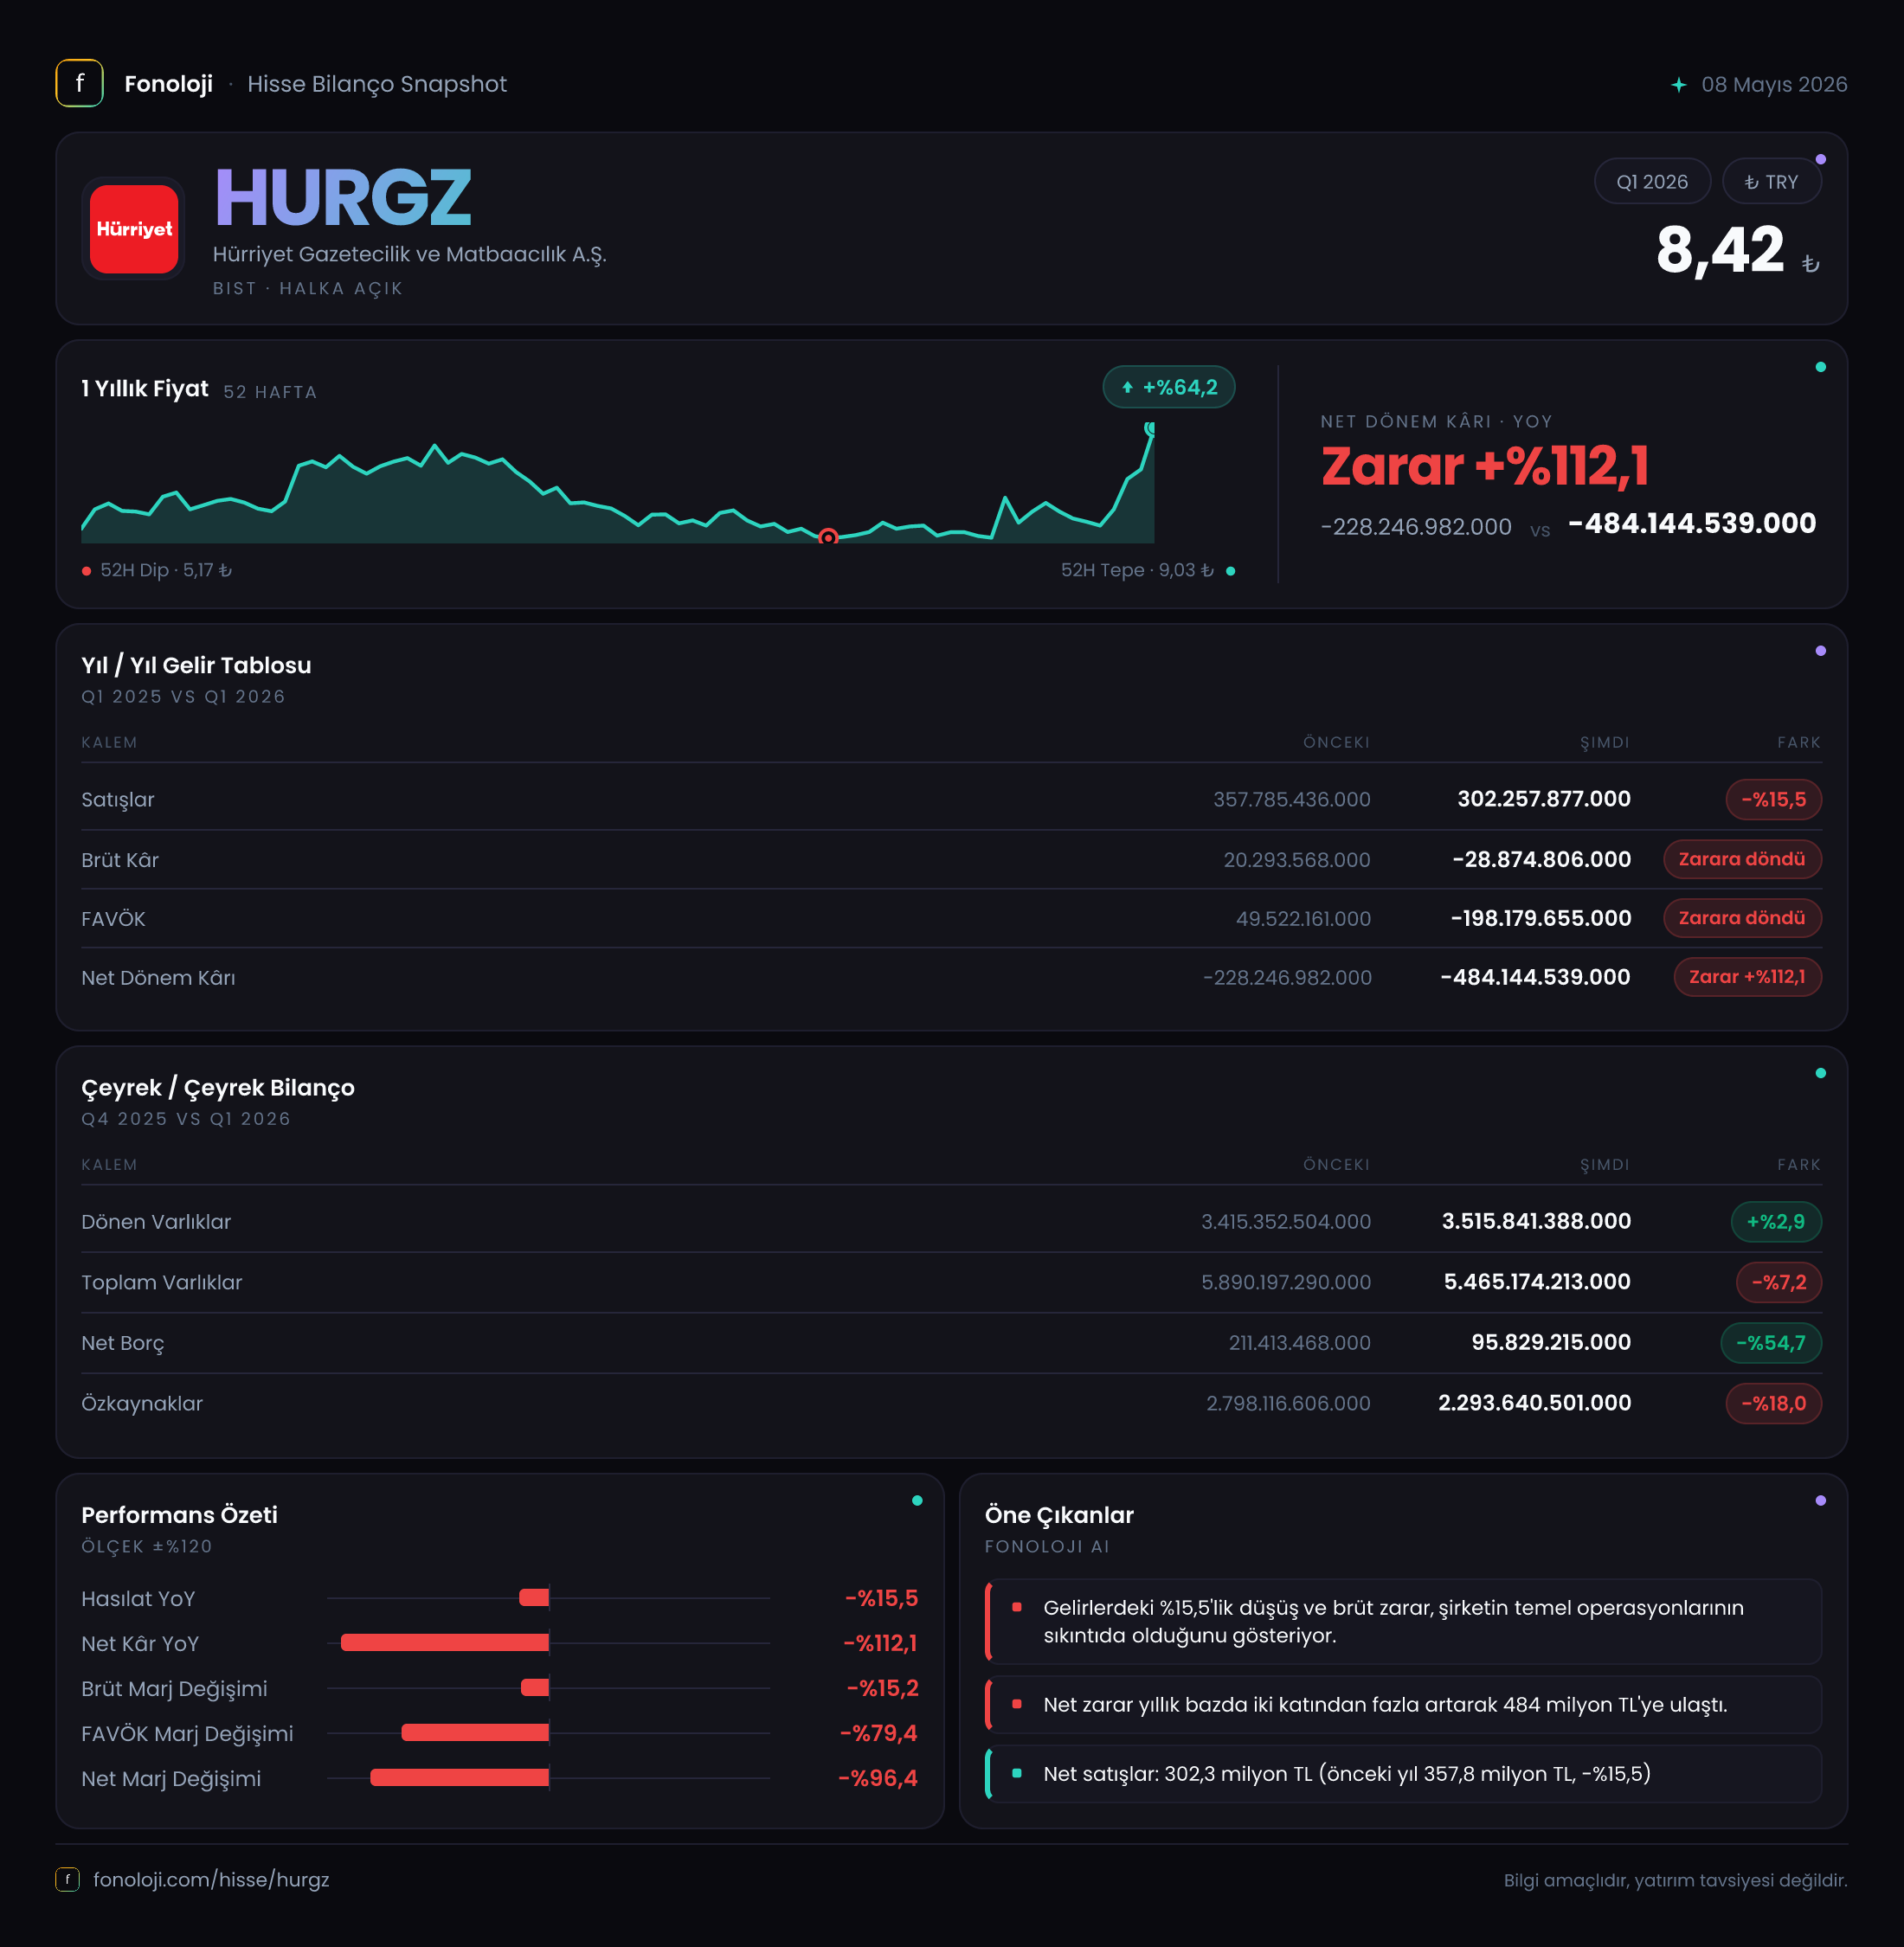Click the current net loss -484.144.539.000 headline value
The height and width of the screenshot is (1947, 1904).
[x=1692, y=523]
